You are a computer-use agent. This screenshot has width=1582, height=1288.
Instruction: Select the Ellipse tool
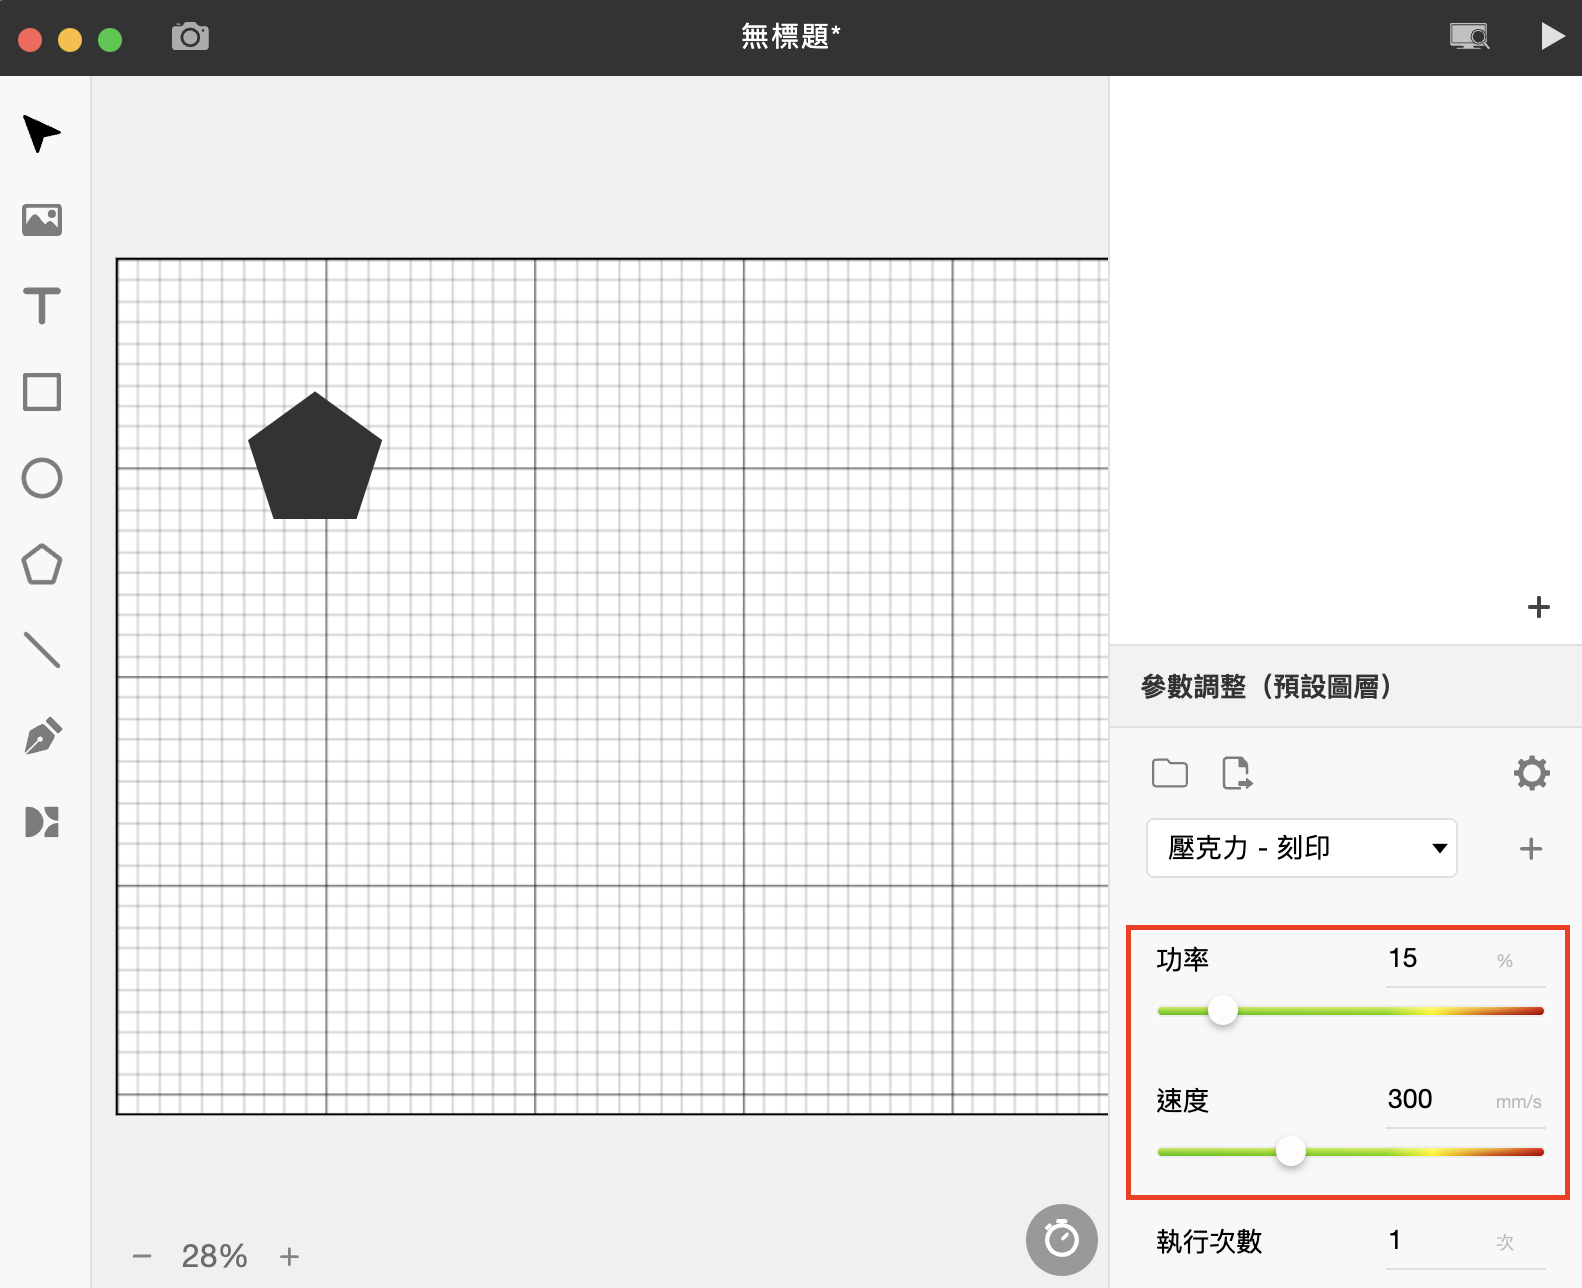tap(42, 478)
